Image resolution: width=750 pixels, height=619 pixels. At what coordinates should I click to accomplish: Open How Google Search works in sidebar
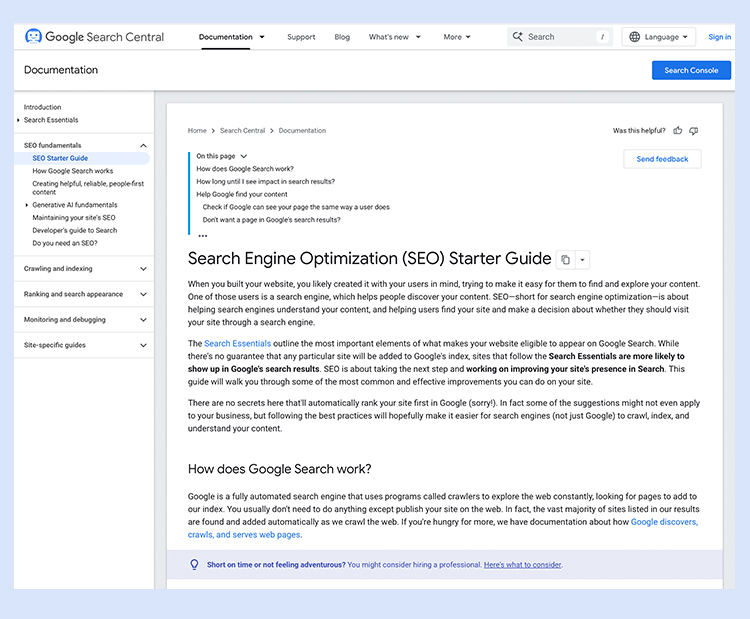coord(73,171)
